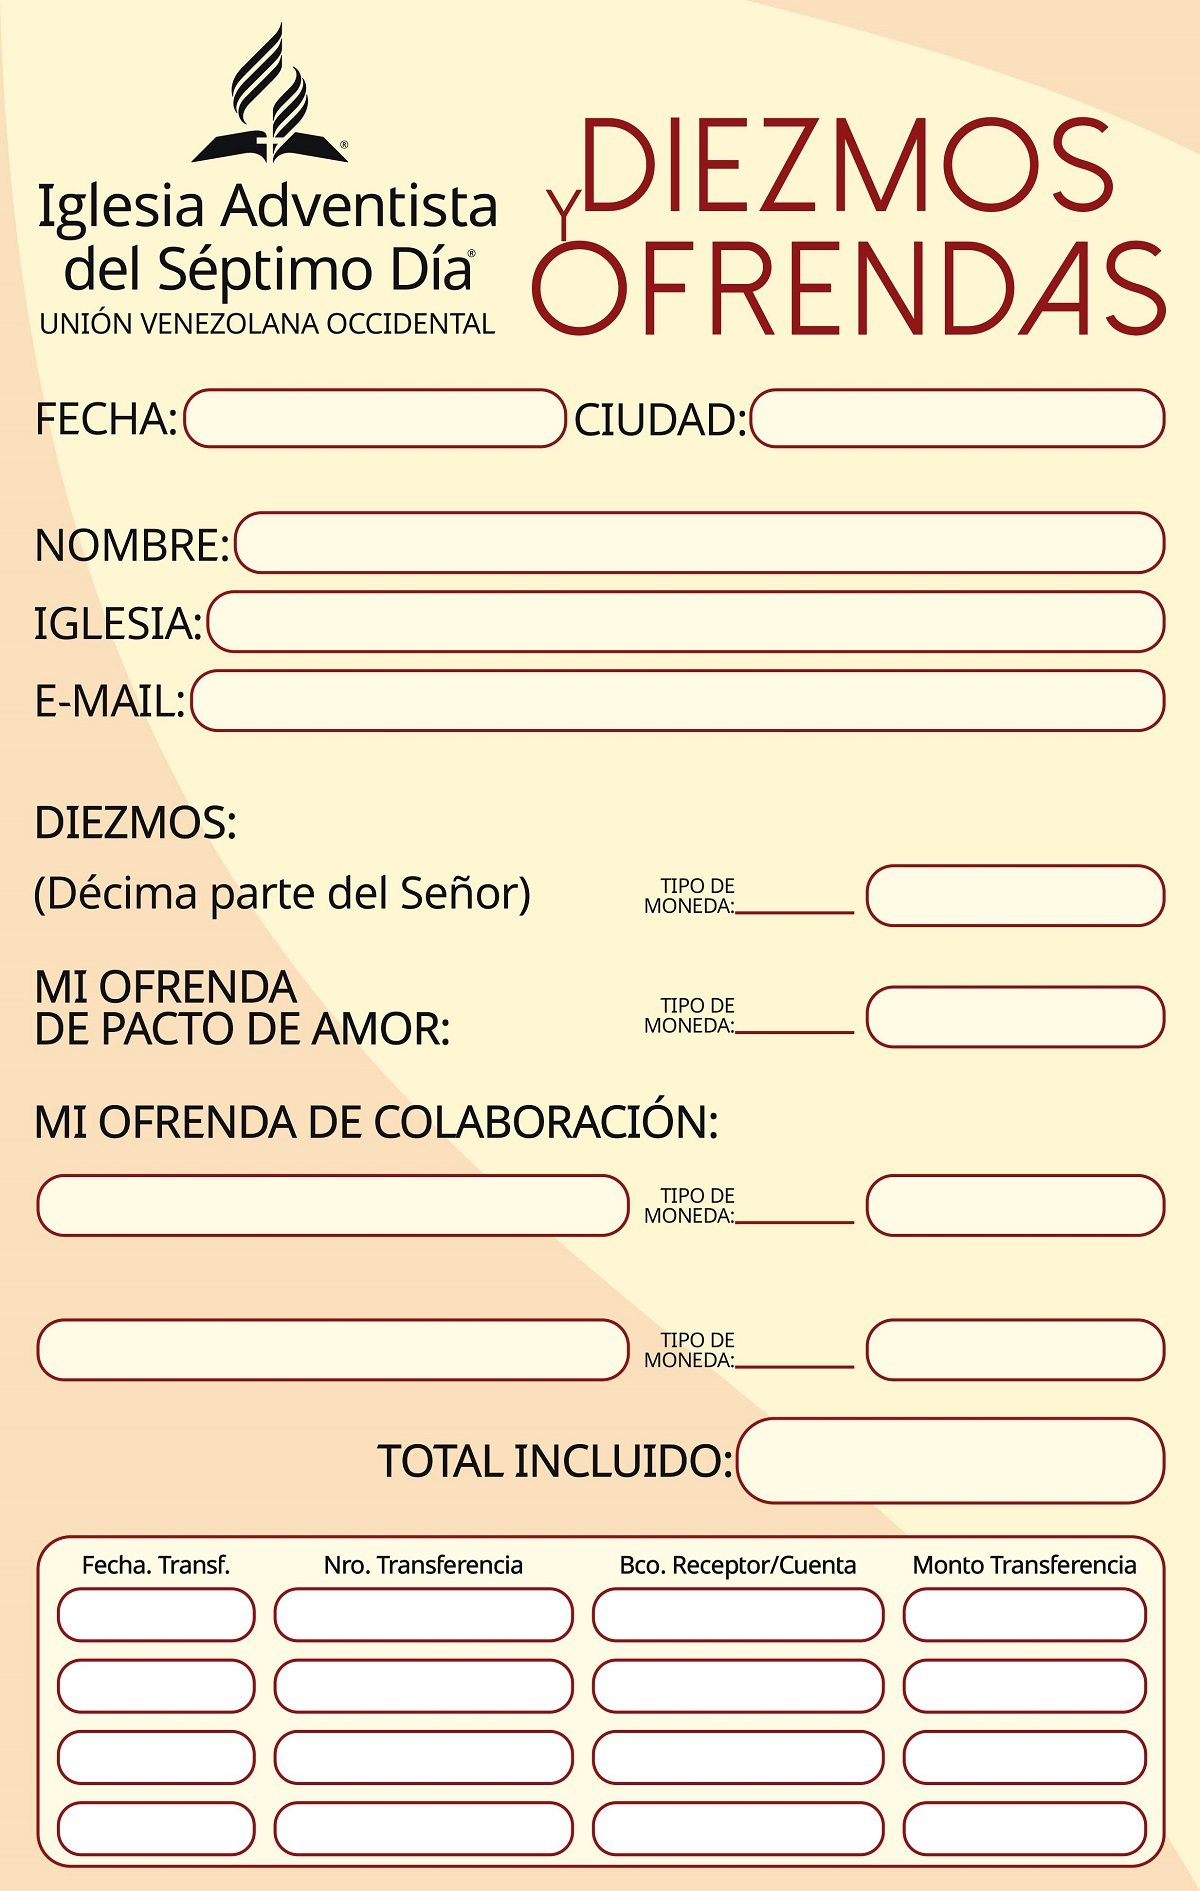1200x1891 pixels.
Task: Click first Ofrenda de Colaboración description field
Action: pos(332,1205)
